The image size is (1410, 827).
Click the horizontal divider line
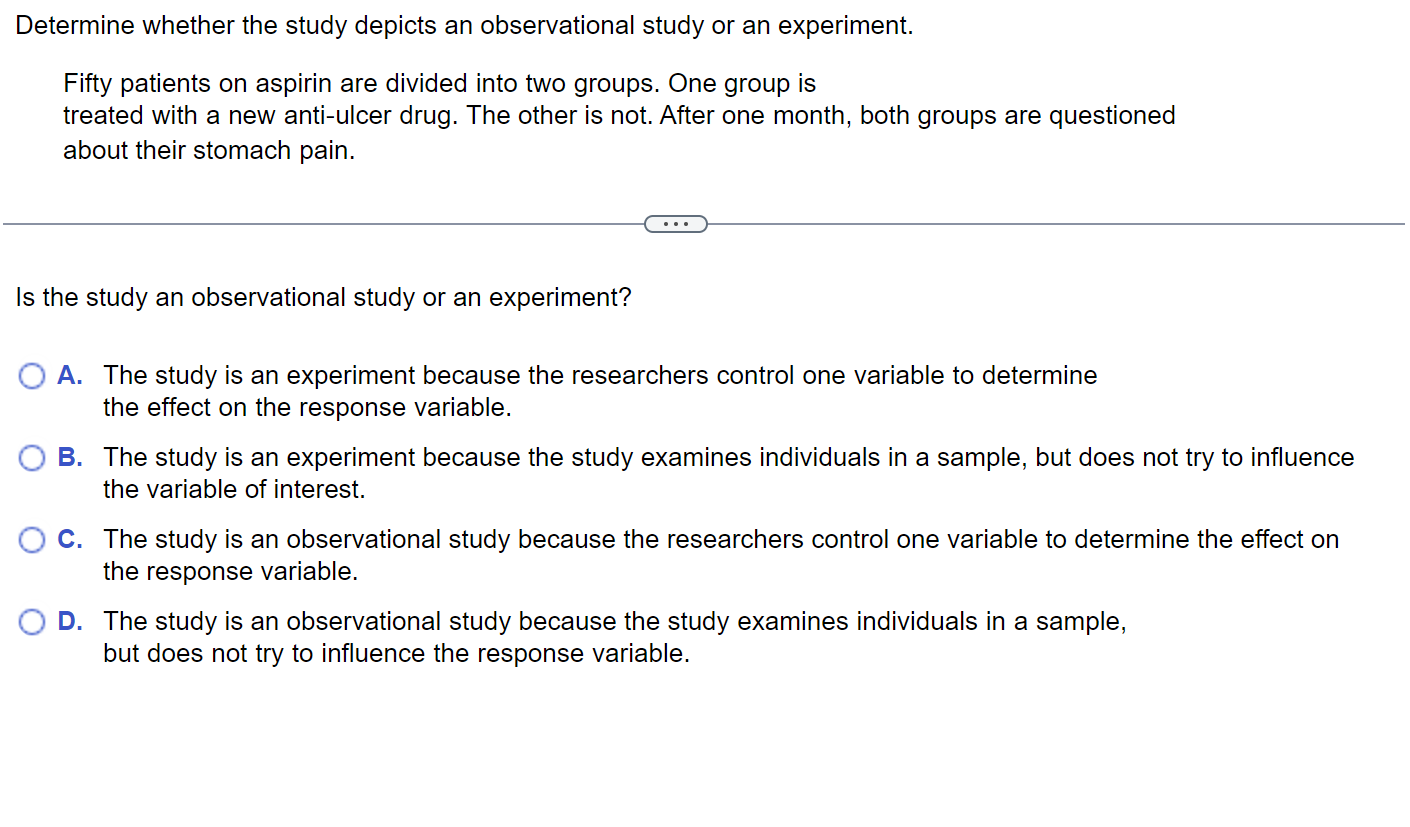click(x=300, y=223)
